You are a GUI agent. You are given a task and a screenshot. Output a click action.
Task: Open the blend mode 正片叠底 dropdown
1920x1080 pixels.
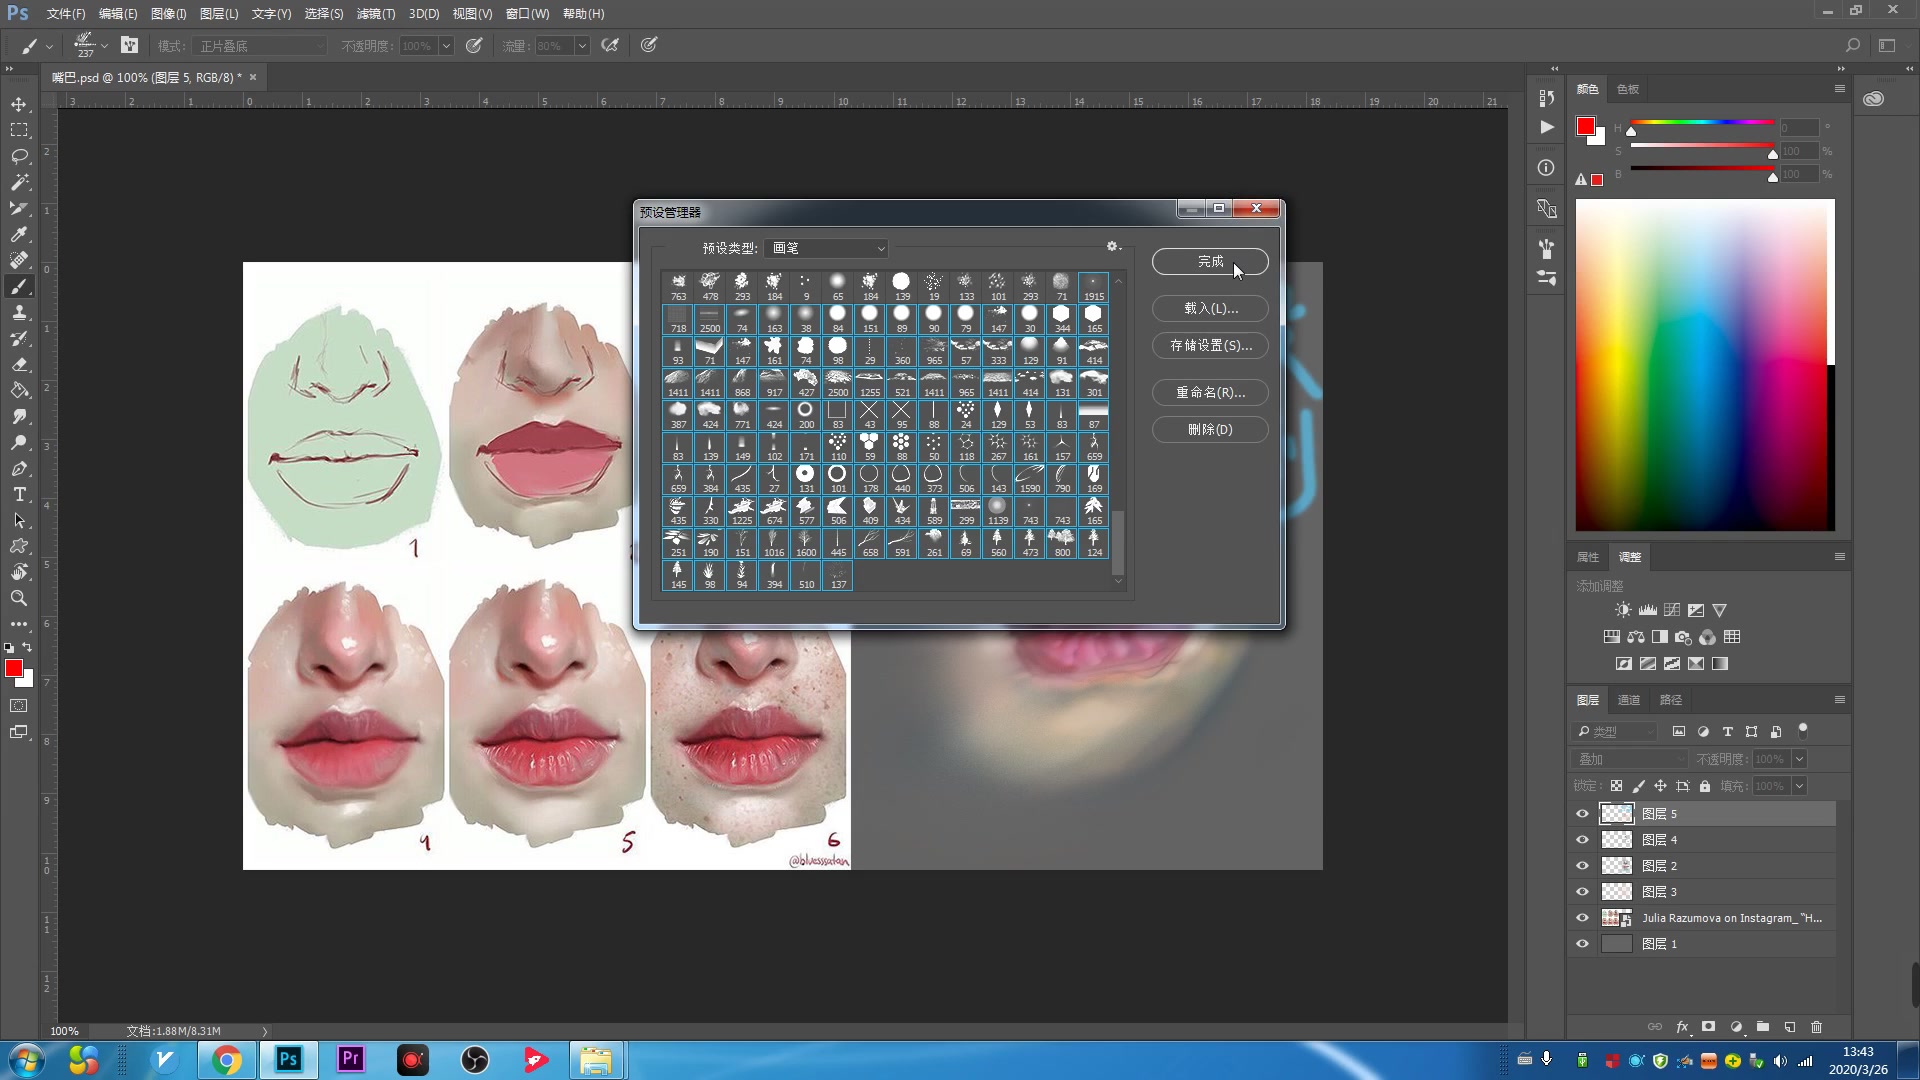tap(261, 46)
